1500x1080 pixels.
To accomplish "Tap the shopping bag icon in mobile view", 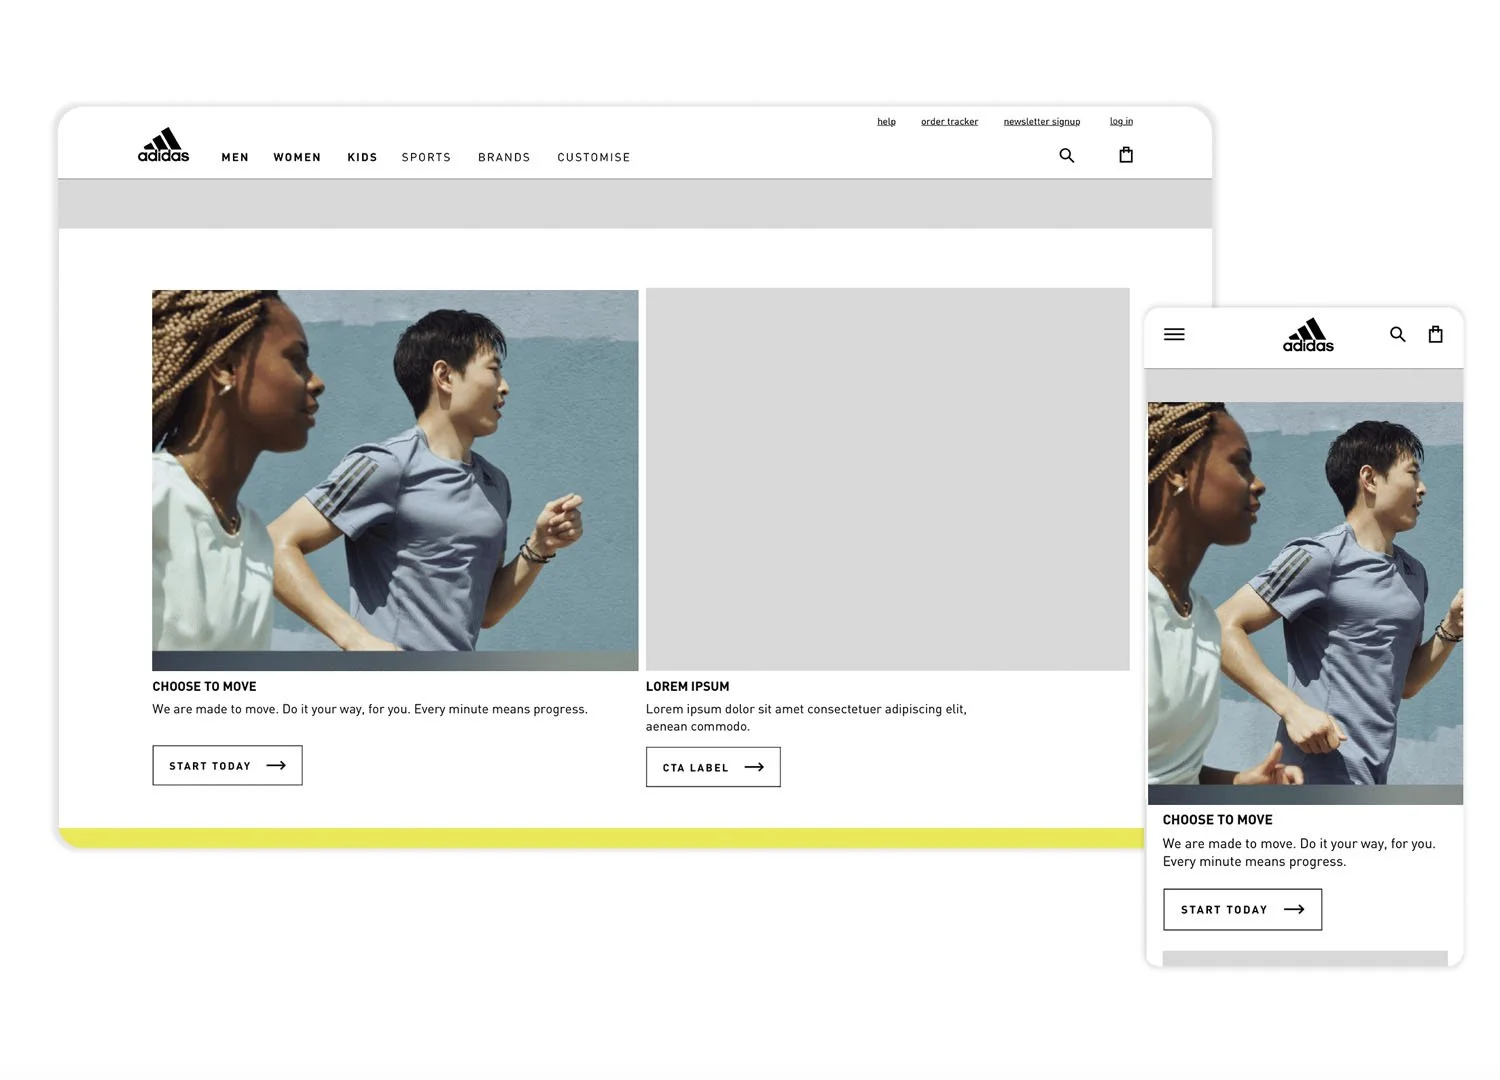I will tap(1436, 334).
